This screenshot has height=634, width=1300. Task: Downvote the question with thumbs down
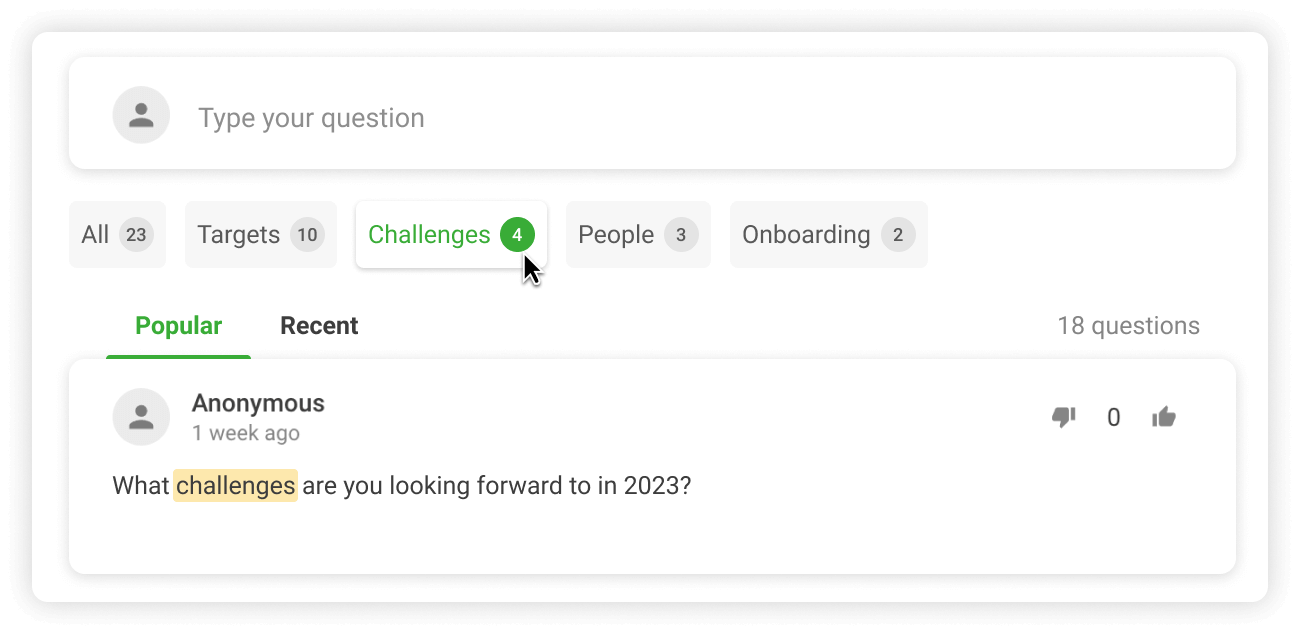click(x=1063, y=417)
